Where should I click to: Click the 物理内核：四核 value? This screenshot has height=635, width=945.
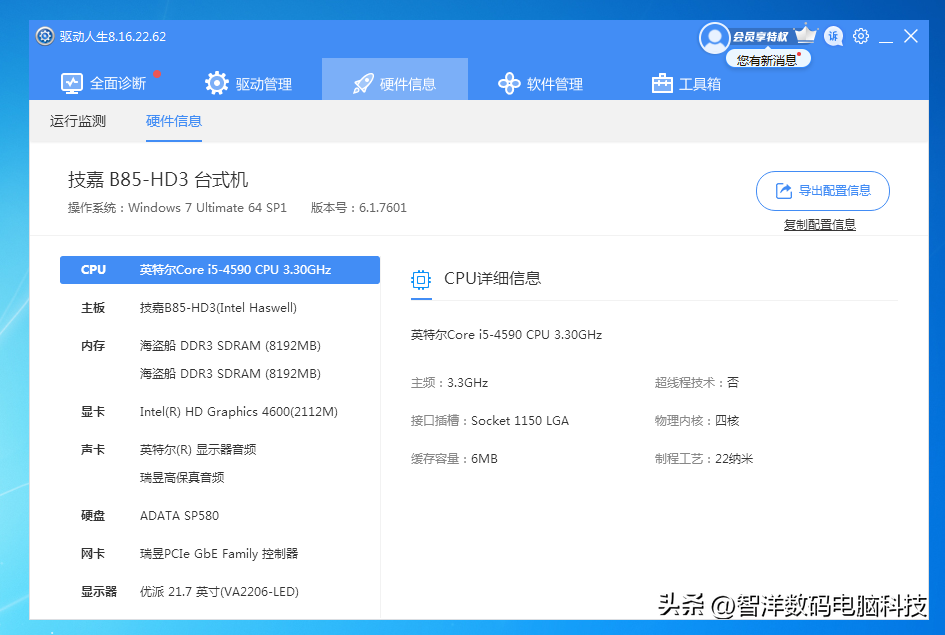tap(697, 421)
